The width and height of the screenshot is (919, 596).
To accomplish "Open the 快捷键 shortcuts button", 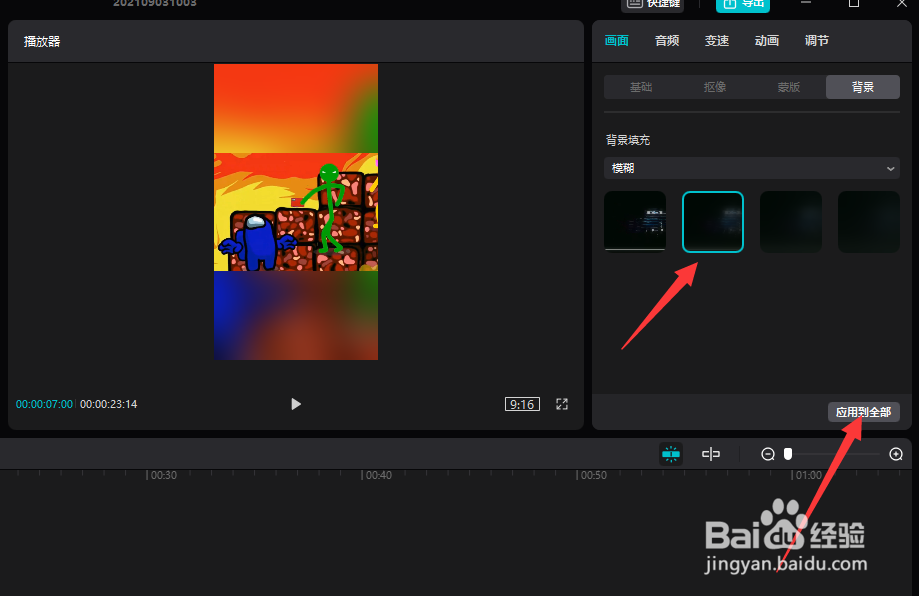I will tap(653, 5).
